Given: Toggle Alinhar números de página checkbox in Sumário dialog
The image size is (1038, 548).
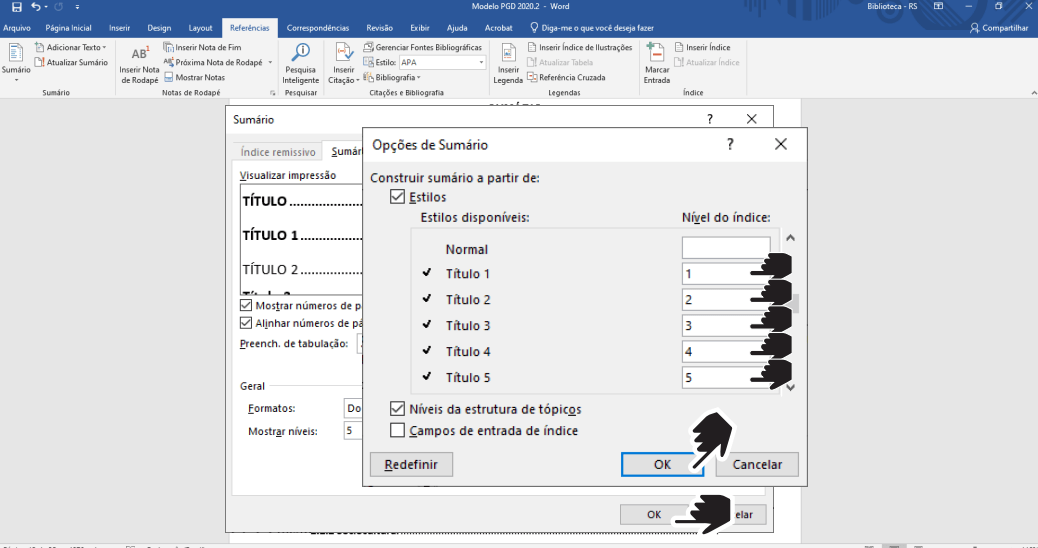Looking at the screenshot, I should point(246,323).
